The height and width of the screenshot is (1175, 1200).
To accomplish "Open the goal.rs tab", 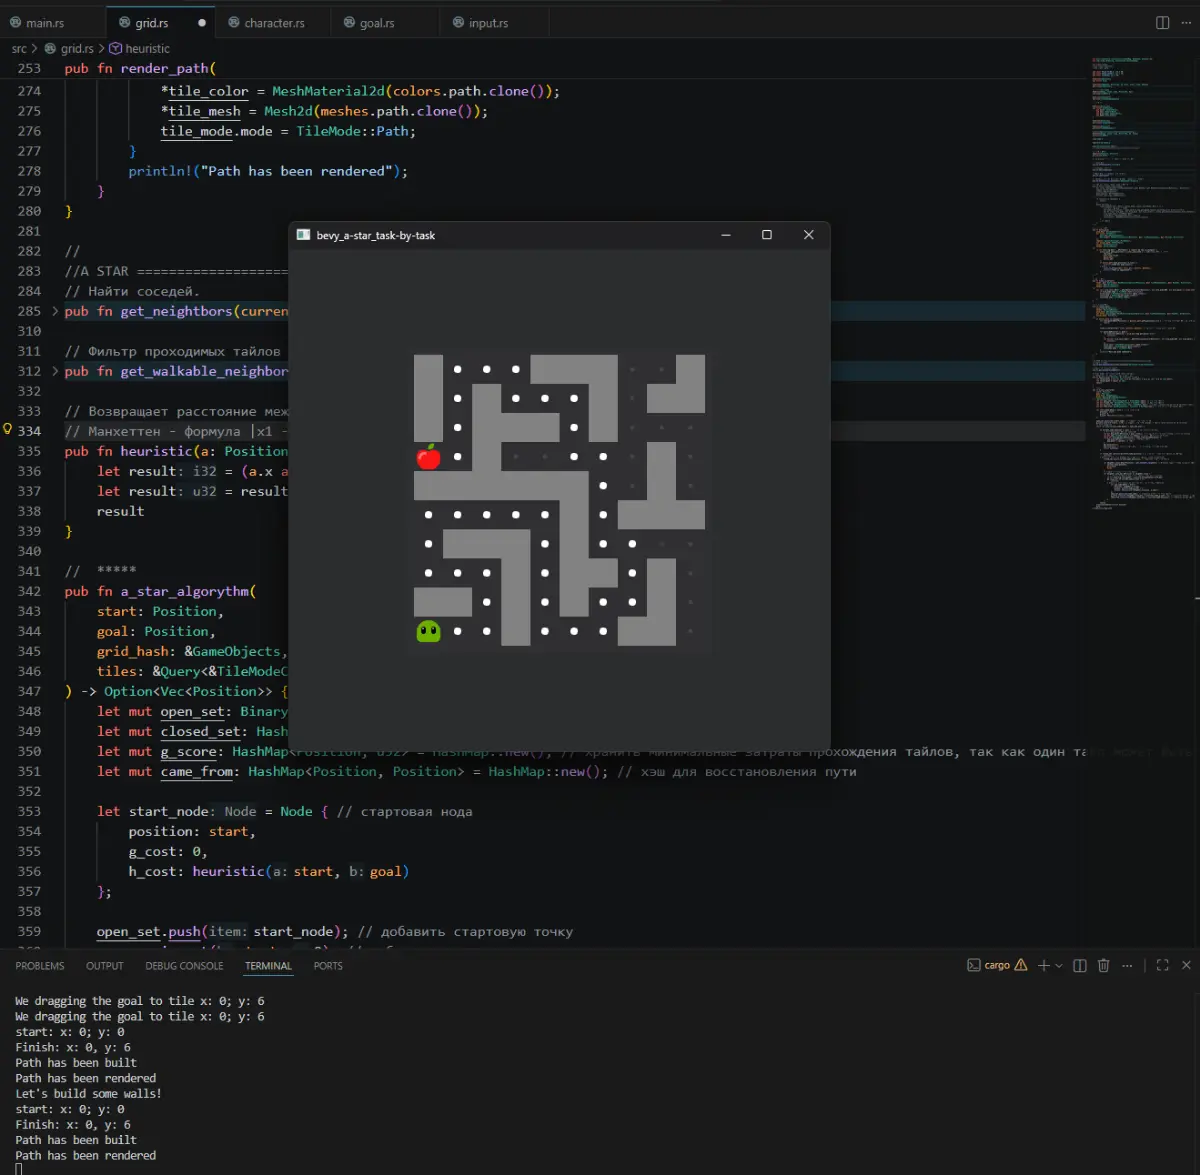I will tap(377, 23).
